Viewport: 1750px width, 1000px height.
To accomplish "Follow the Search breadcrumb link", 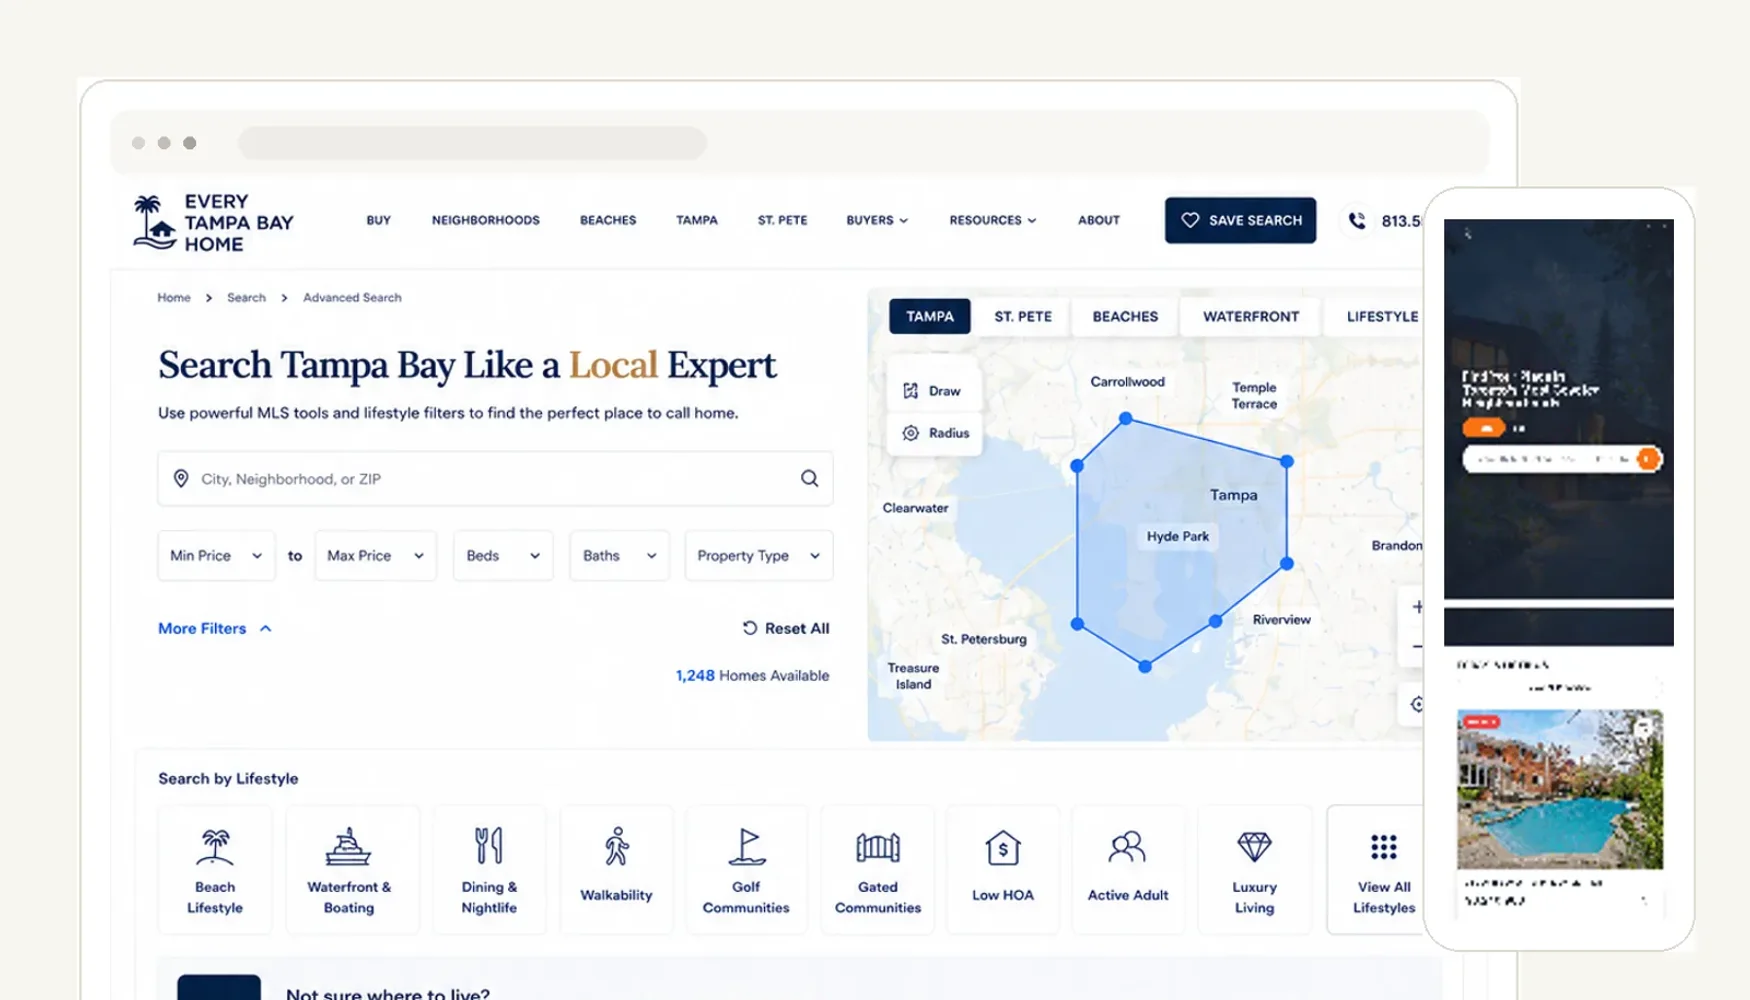I will 246,298.
